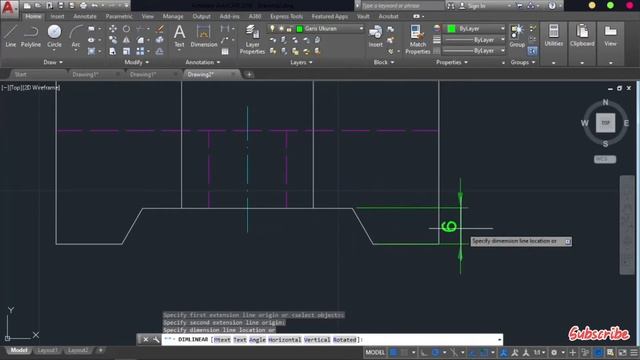Toggle the MODEL space button

click(375, 352)
